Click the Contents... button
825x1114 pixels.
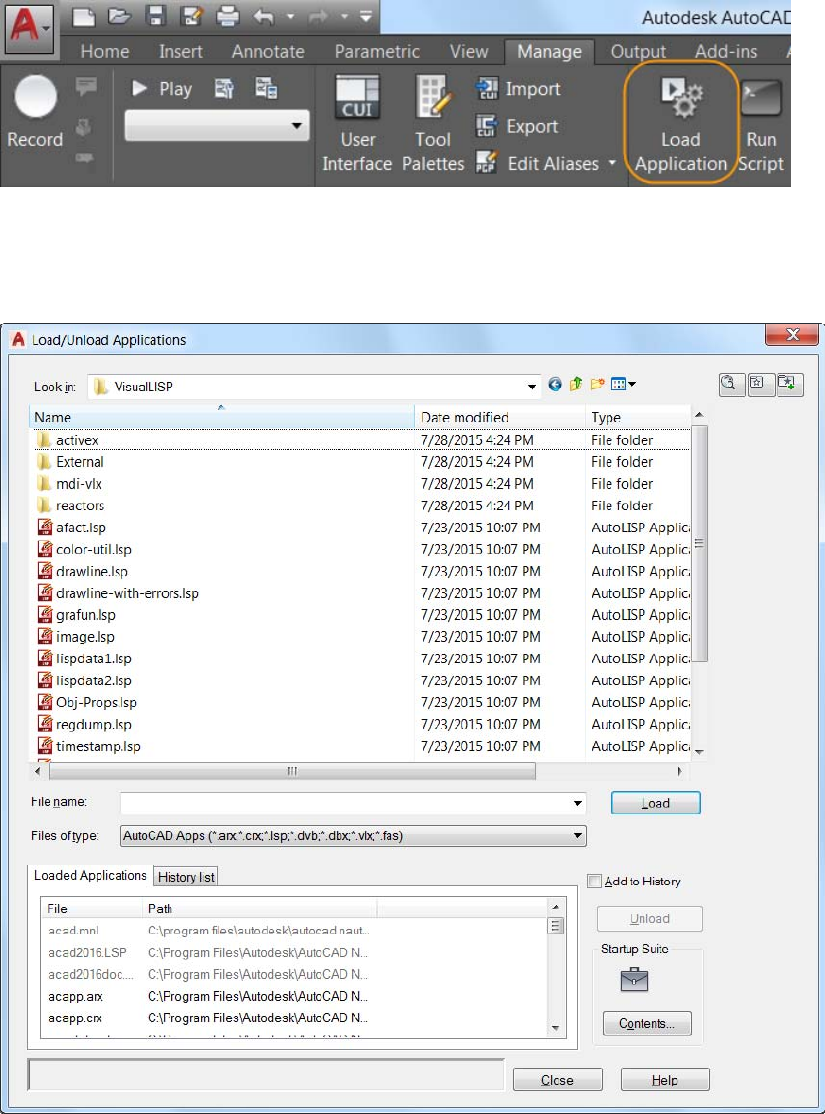pos(647,1023)
